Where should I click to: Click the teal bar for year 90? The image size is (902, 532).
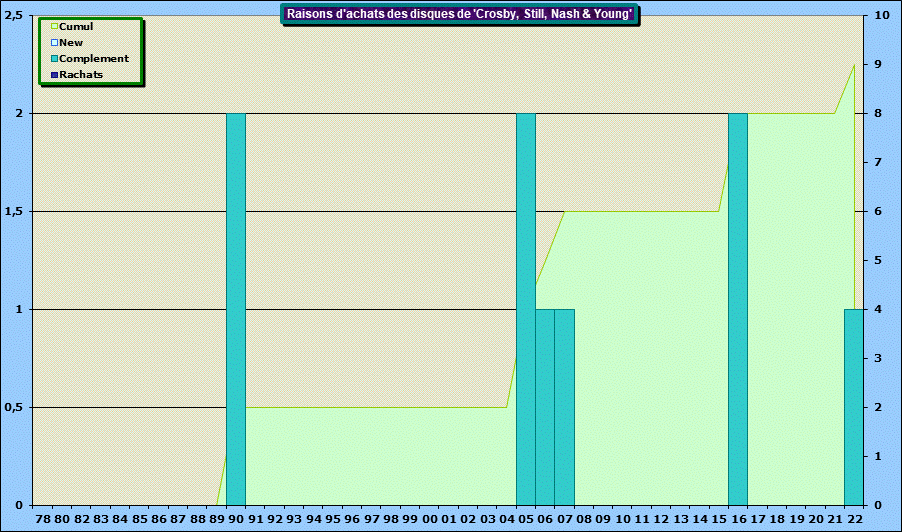236,309
